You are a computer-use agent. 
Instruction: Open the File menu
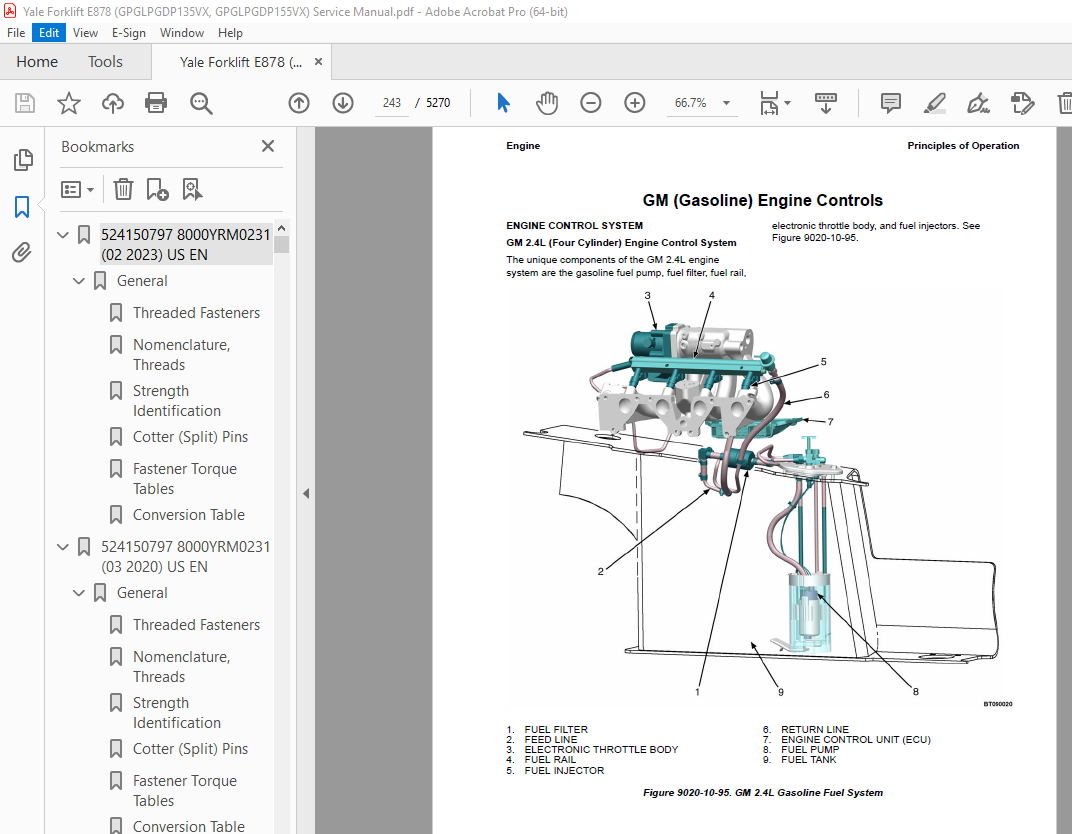coord(16,33)
